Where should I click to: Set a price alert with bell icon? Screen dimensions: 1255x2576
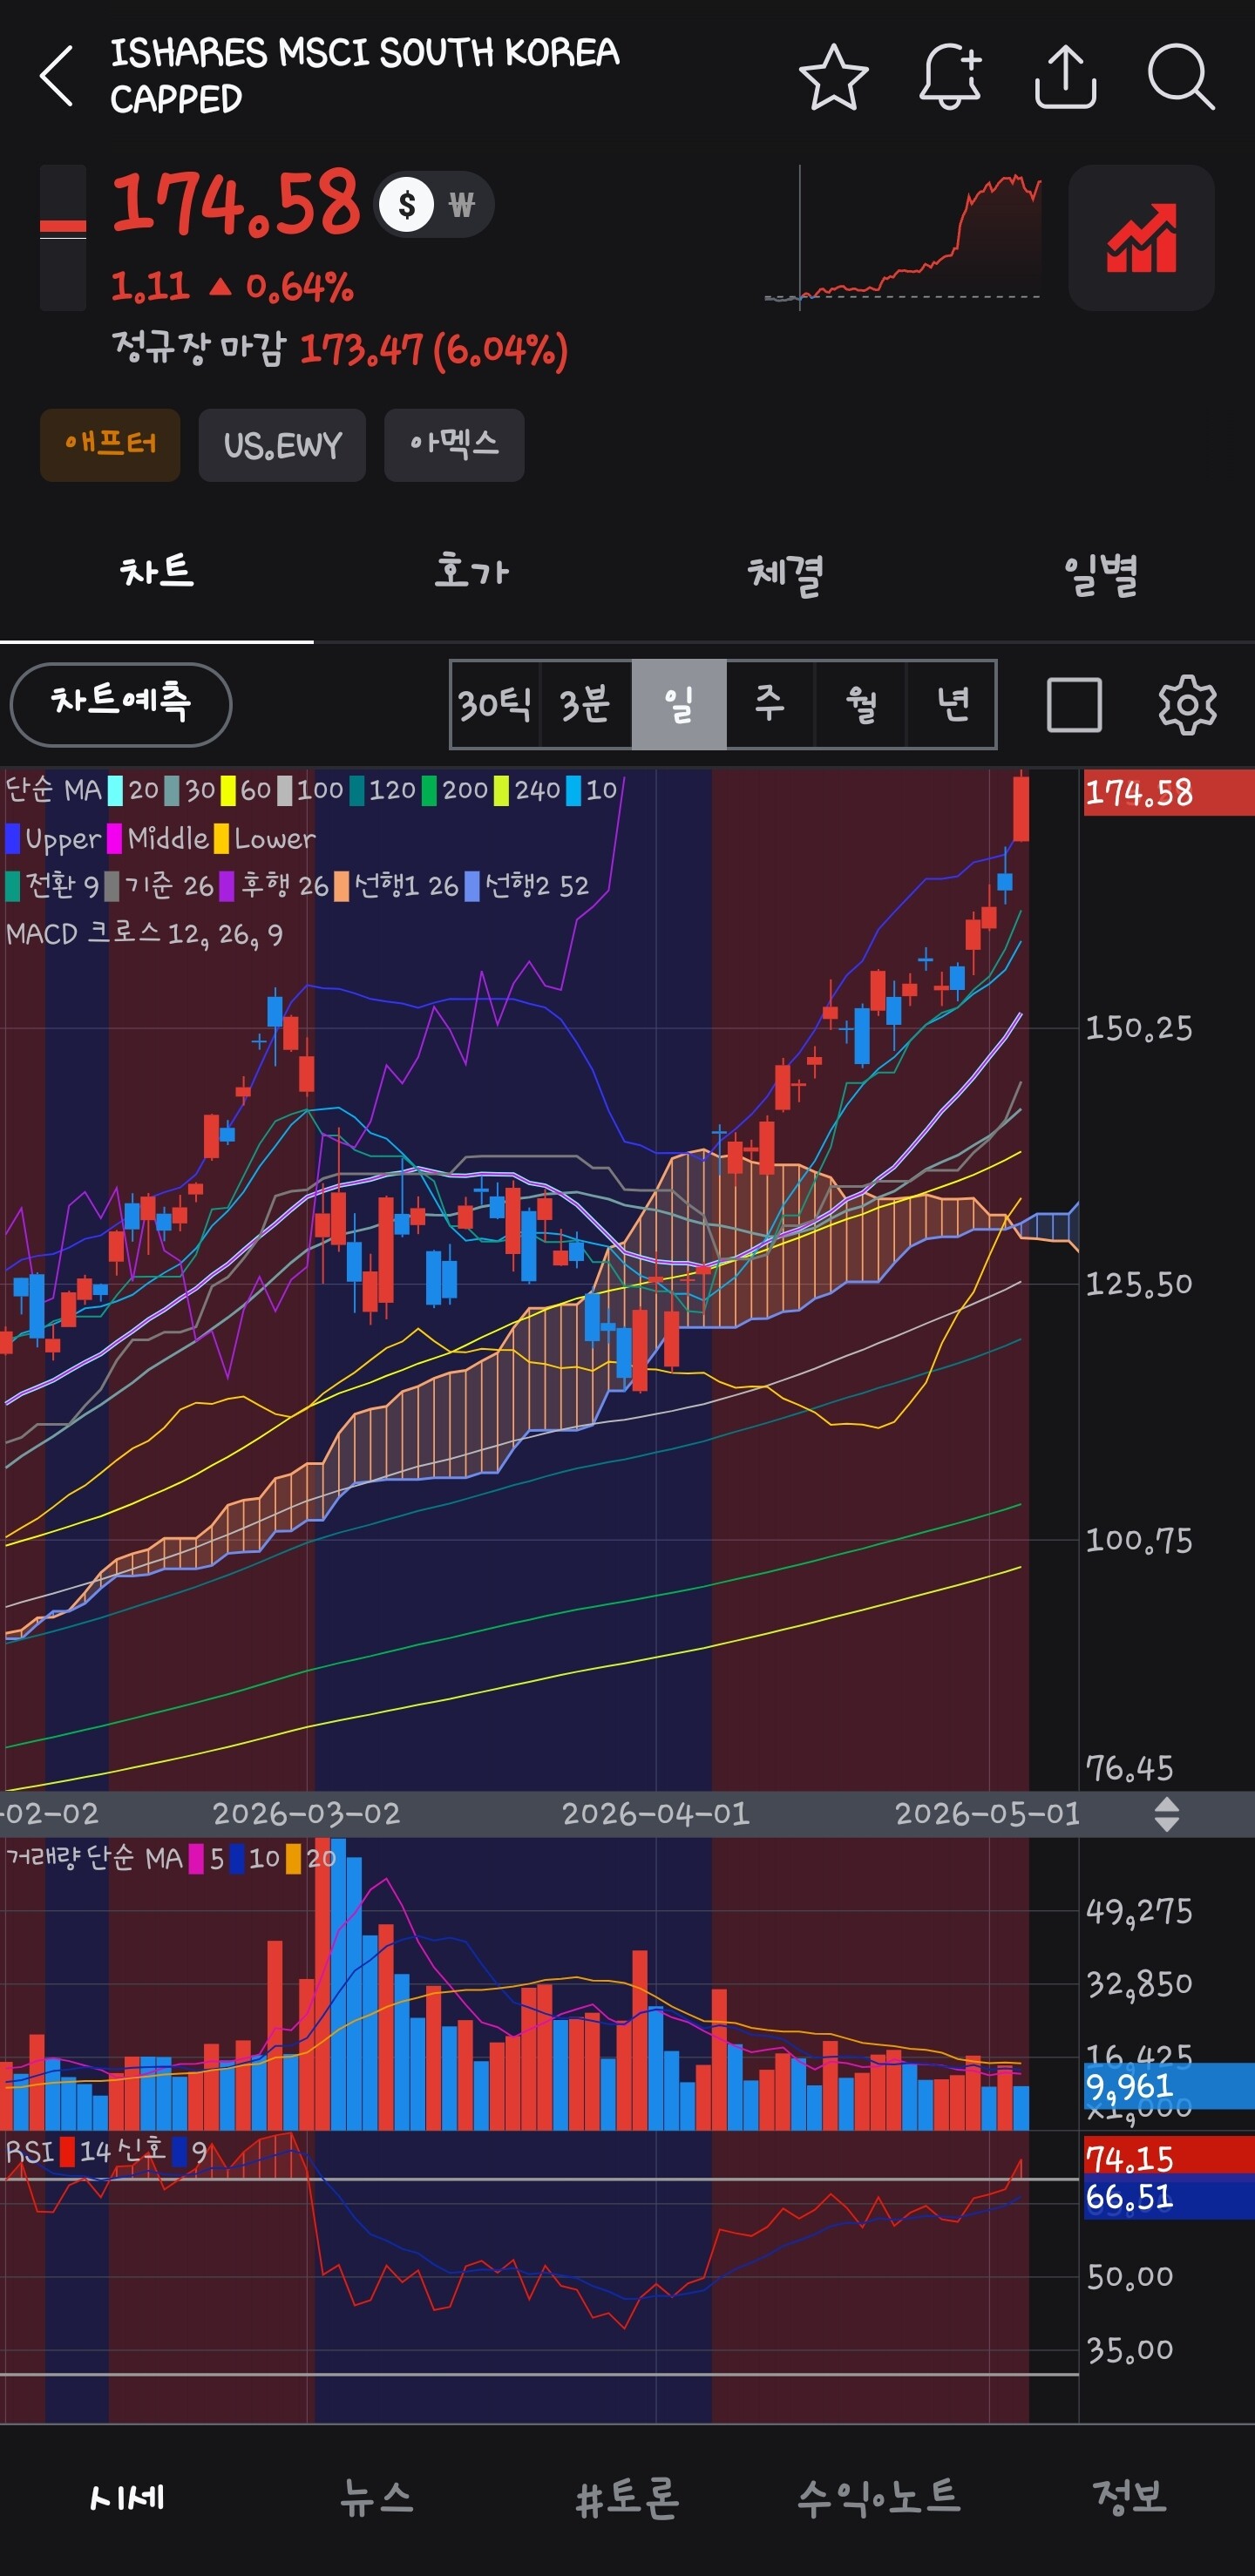(x=950, y=76)
